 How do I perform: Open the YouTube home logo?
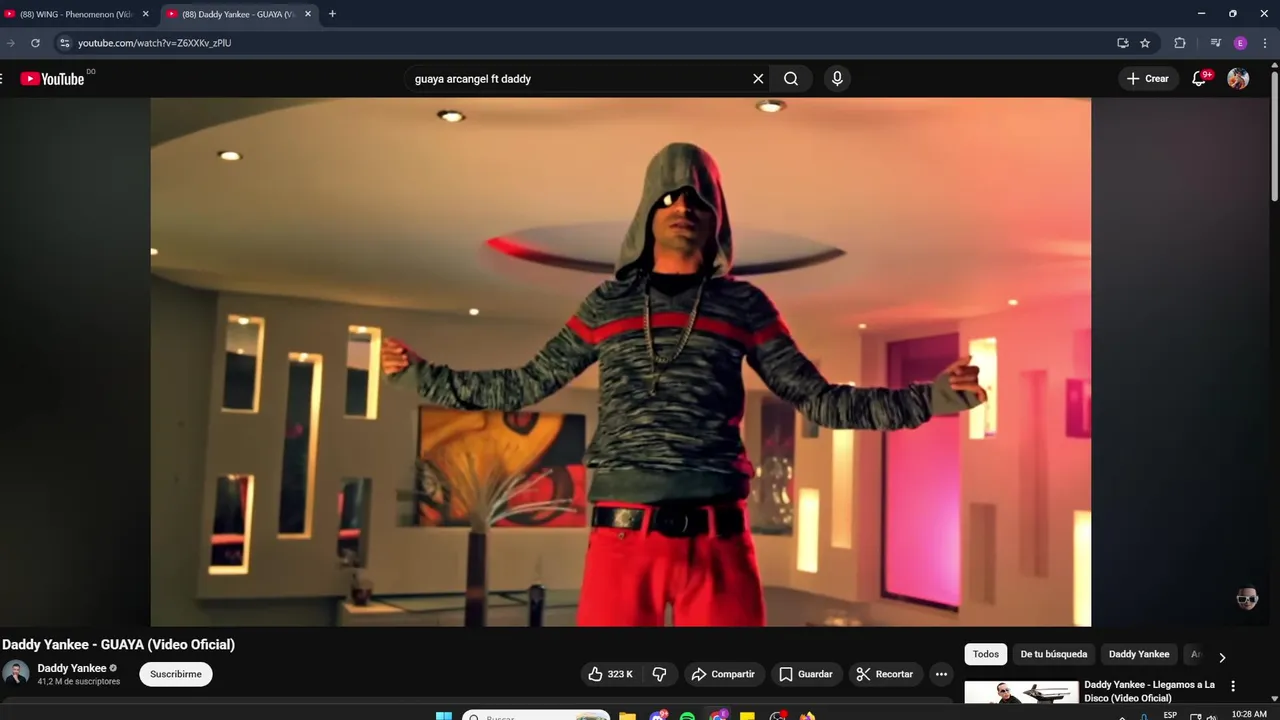click(x=52, y=79)
